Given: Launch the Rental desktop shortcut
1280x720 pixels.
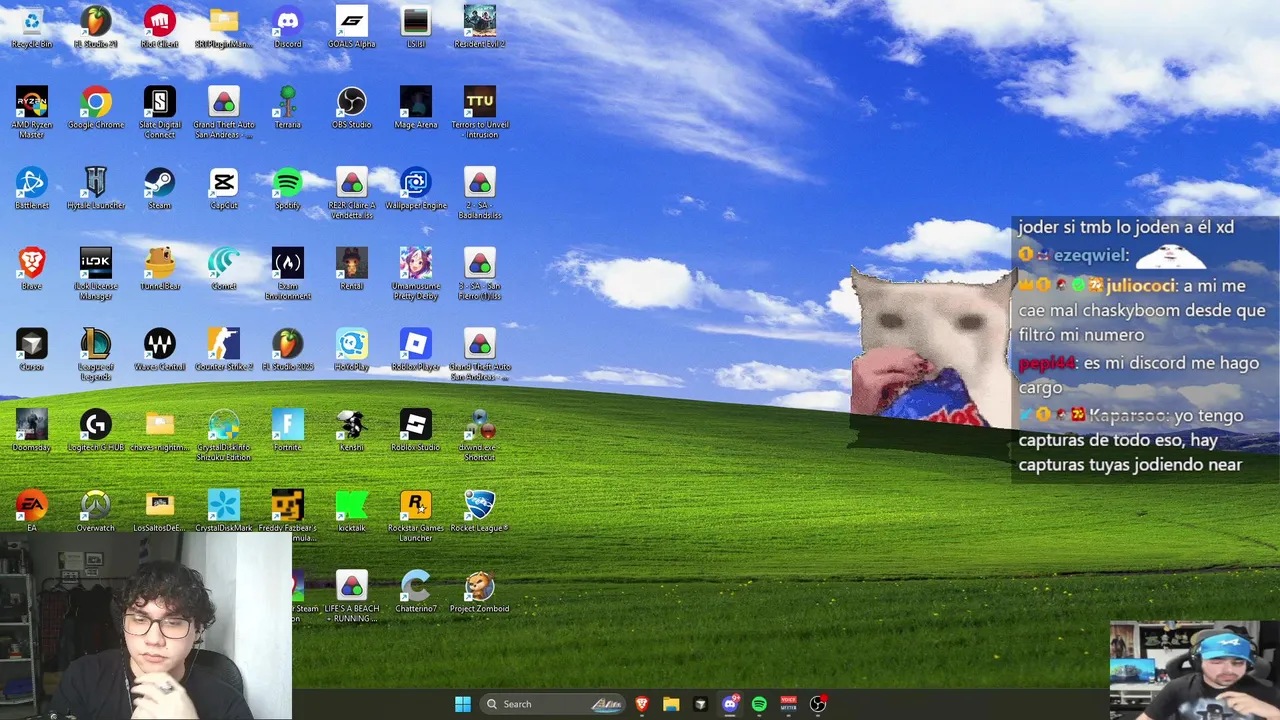Looking at the screenshot, I should click(352, 269).
